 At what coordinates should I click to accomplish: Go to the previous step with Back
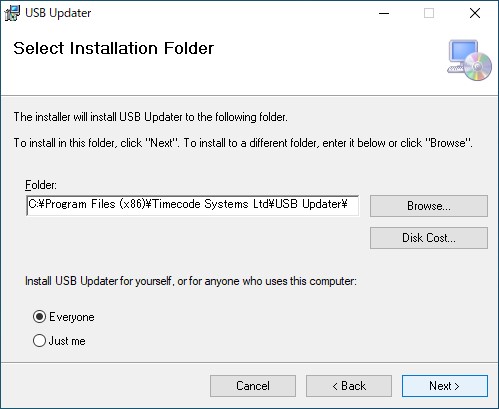click(349, 386)
